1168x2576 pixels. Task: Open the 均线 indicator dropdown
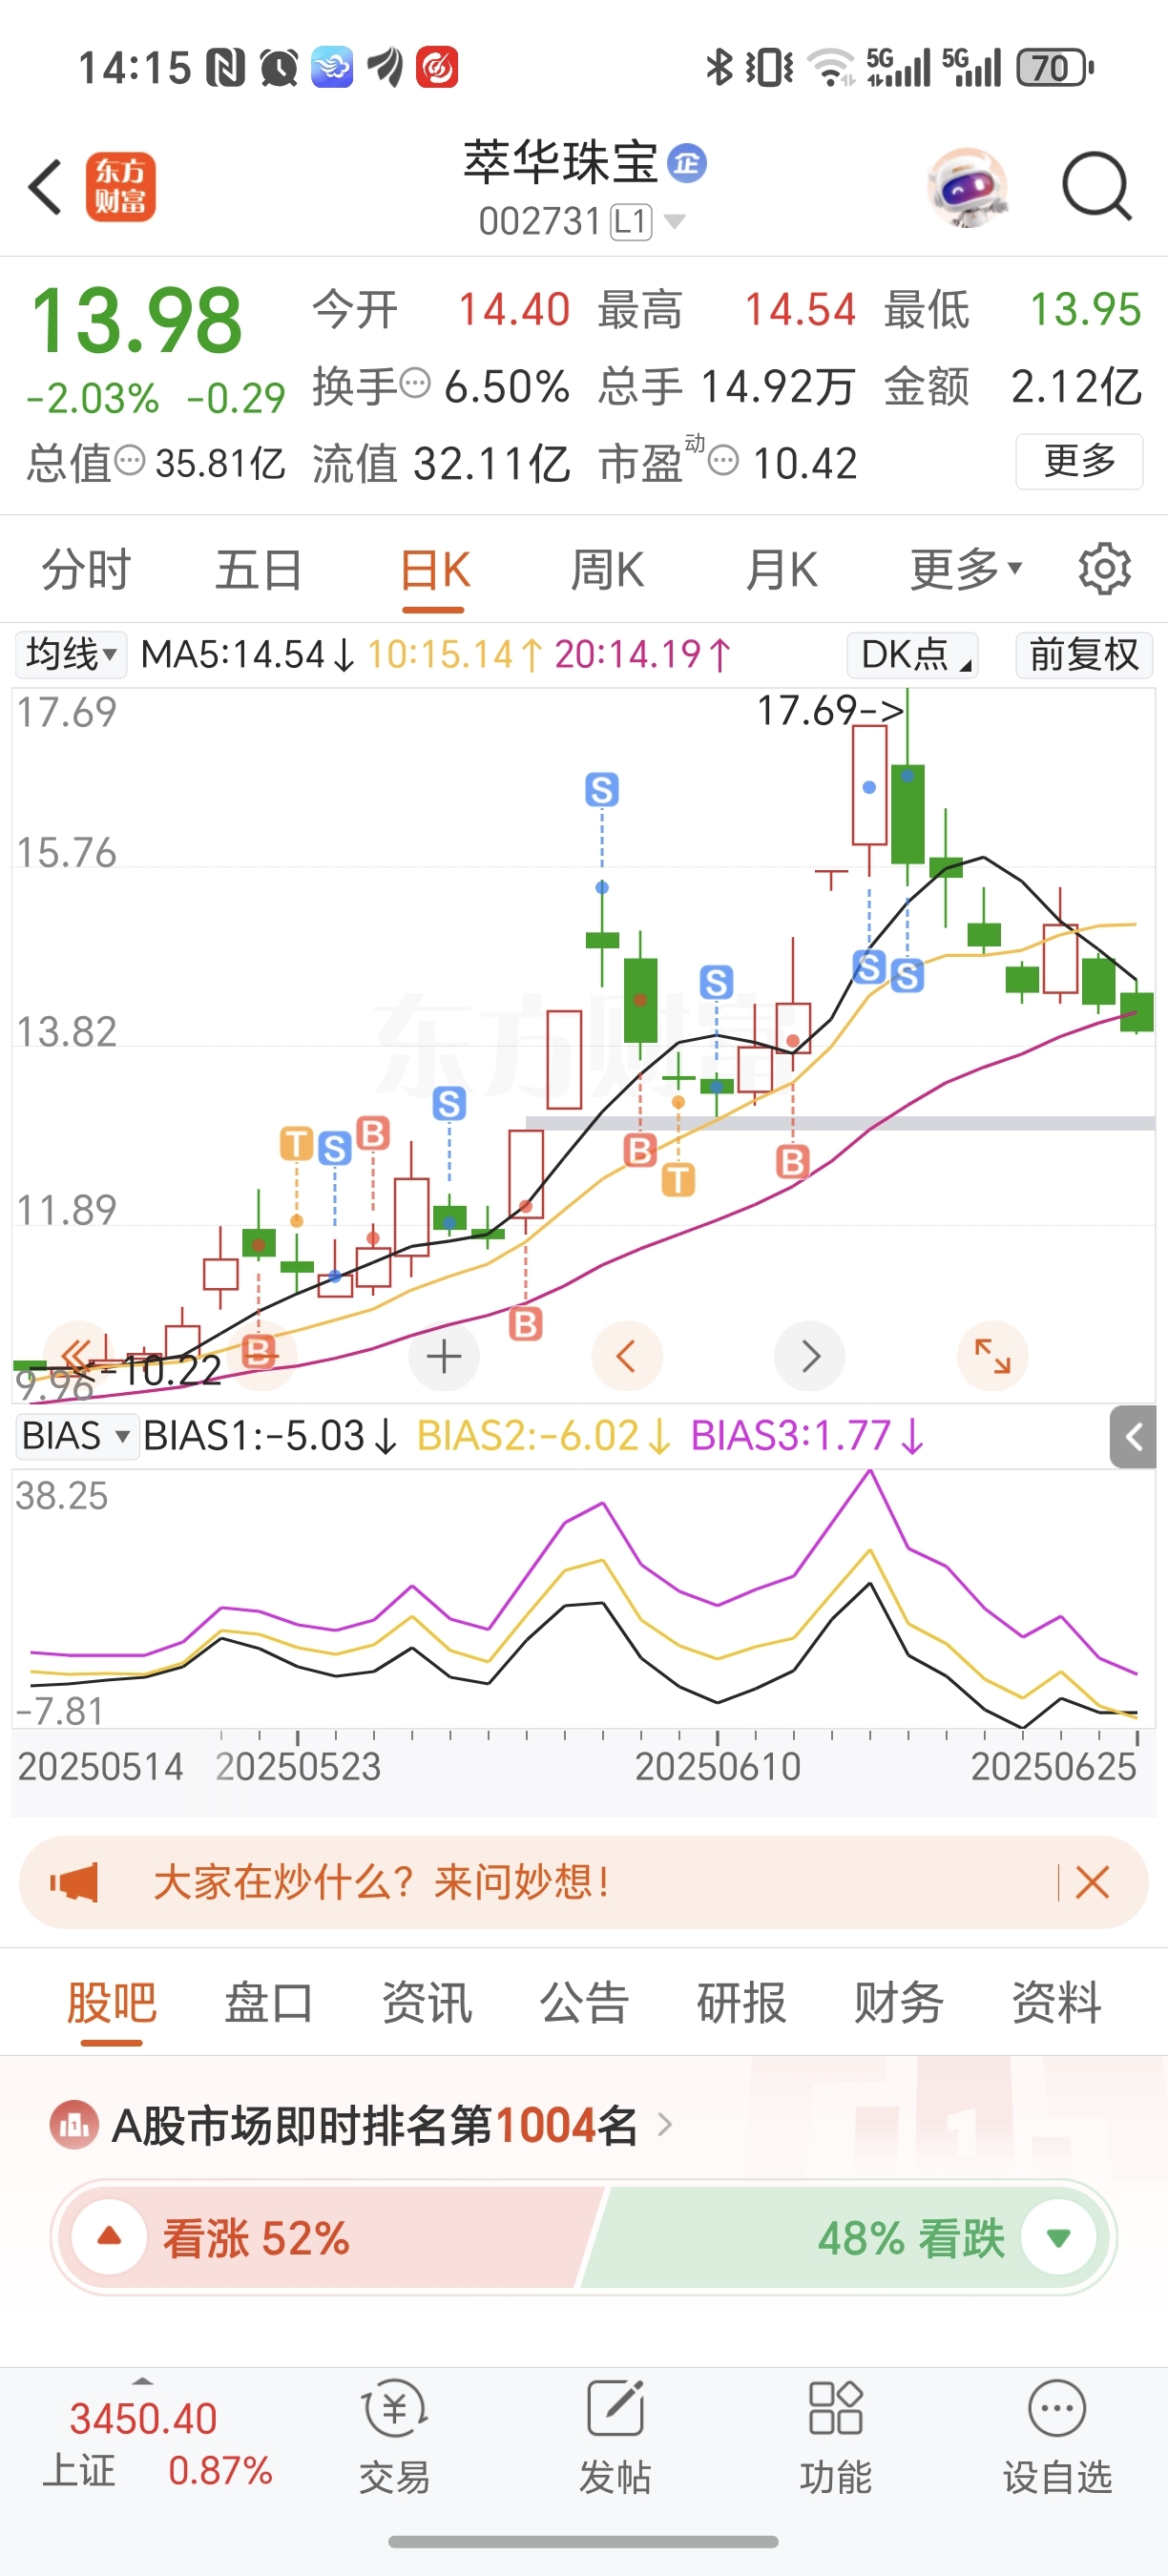pos(70,655)
